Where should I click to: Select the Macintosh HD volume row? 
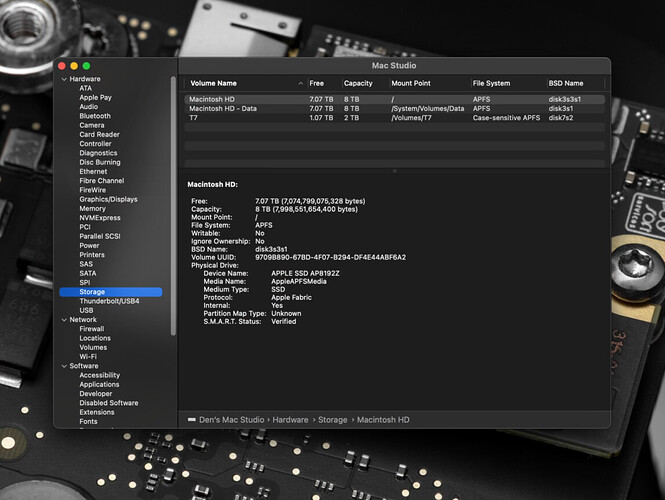coord(394,99)
